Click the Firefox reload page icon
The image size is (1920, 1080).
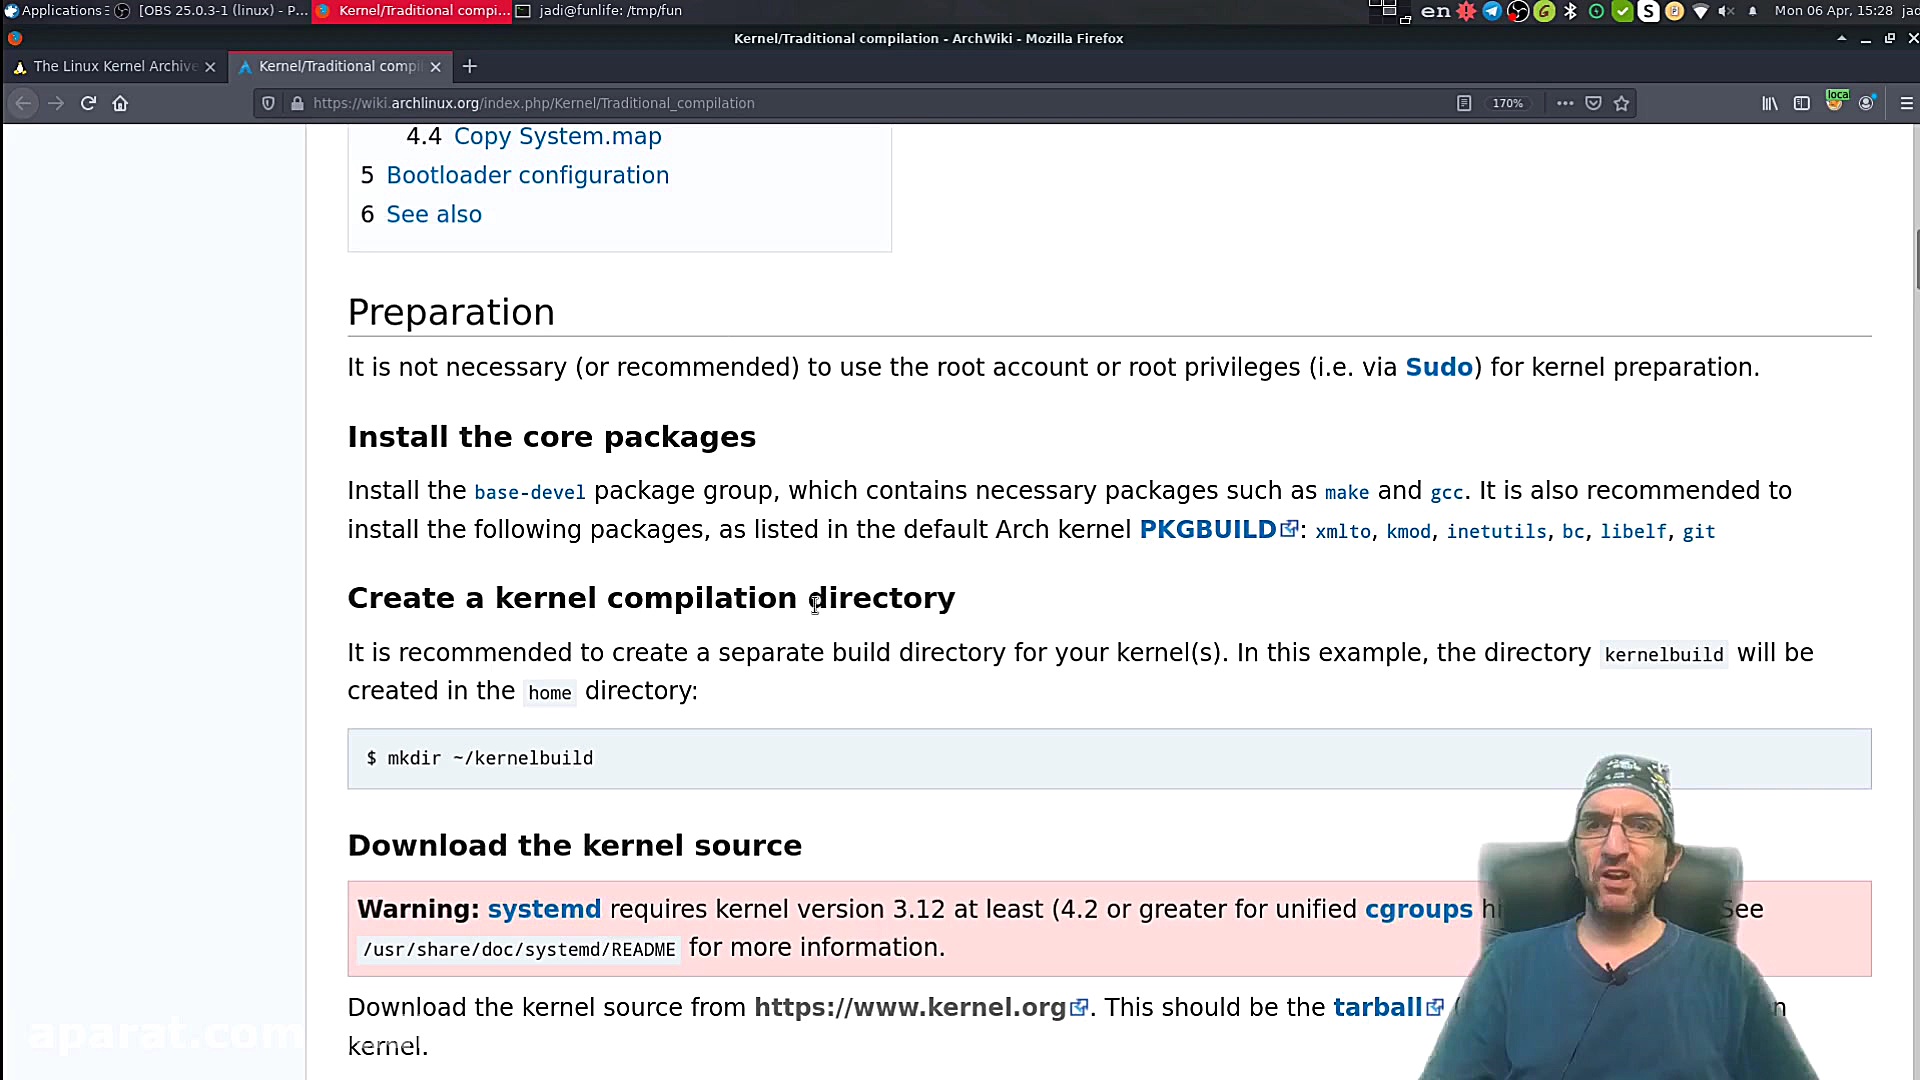[88, 103]
